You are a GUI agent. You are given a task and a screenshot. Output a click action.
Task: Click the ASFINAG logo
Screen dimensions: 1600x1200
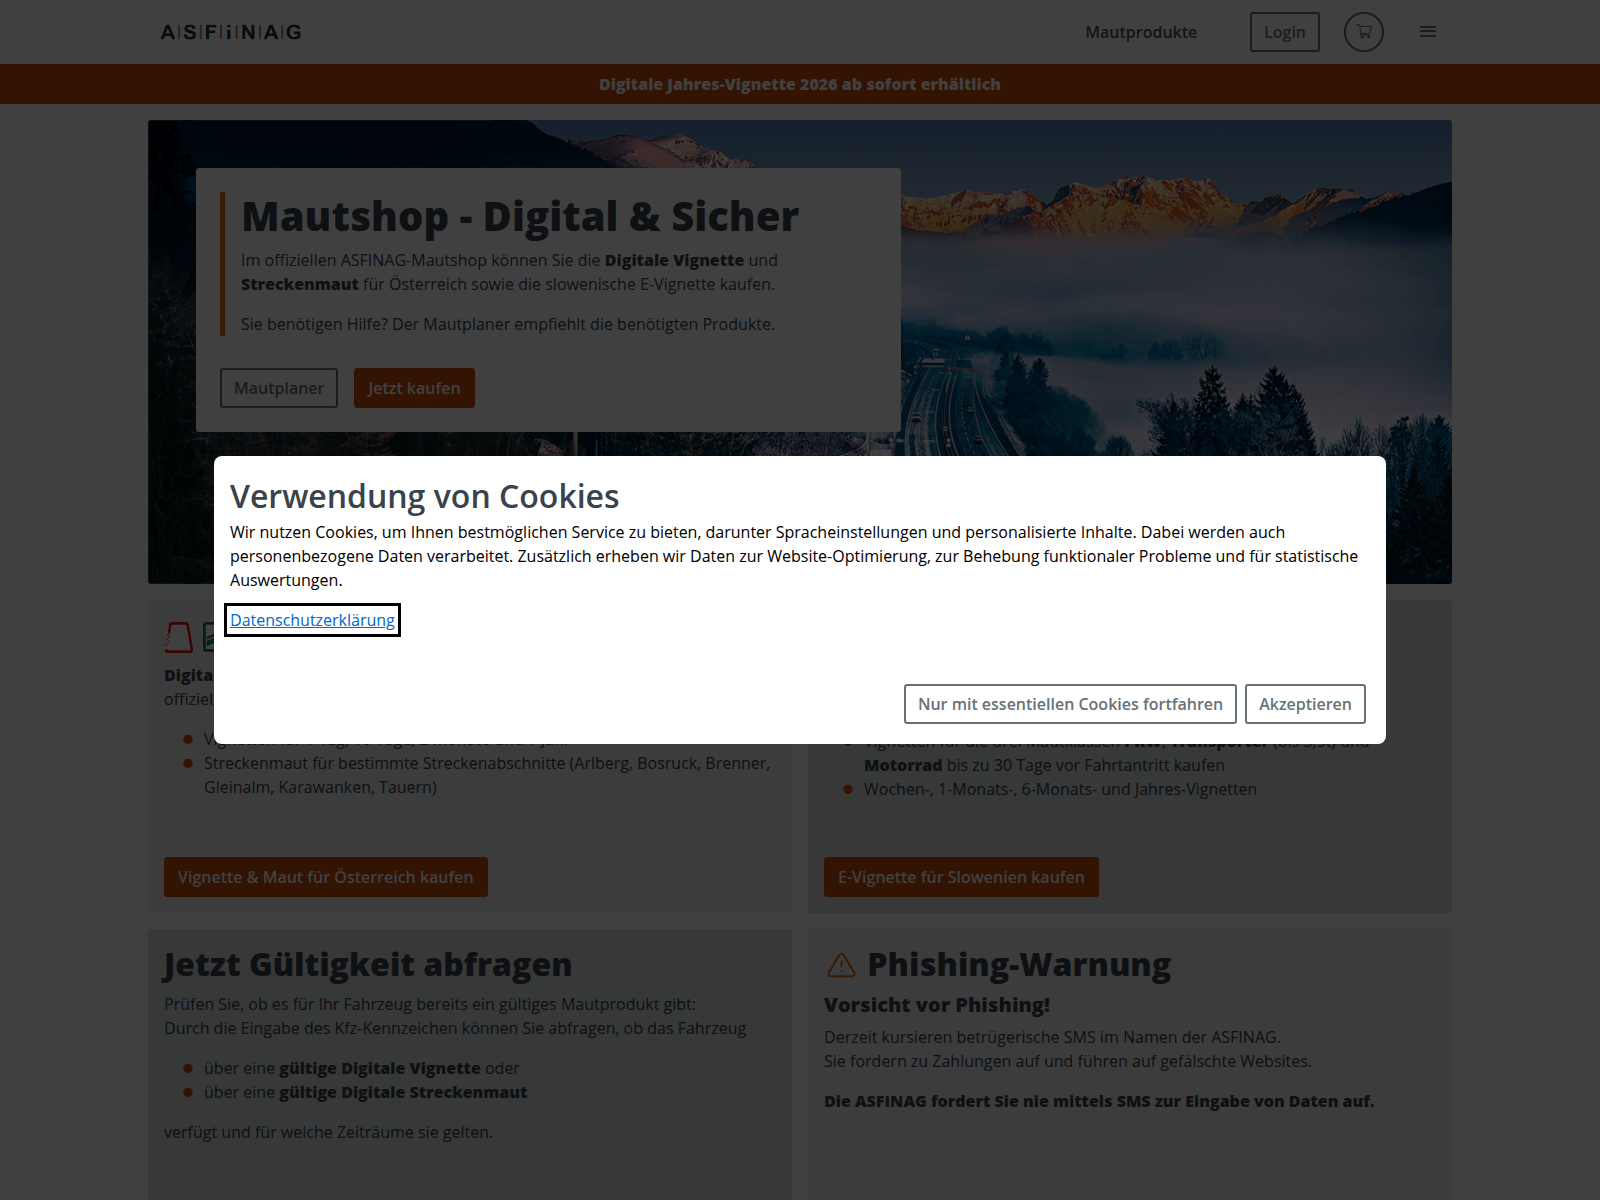click(231, 32)
